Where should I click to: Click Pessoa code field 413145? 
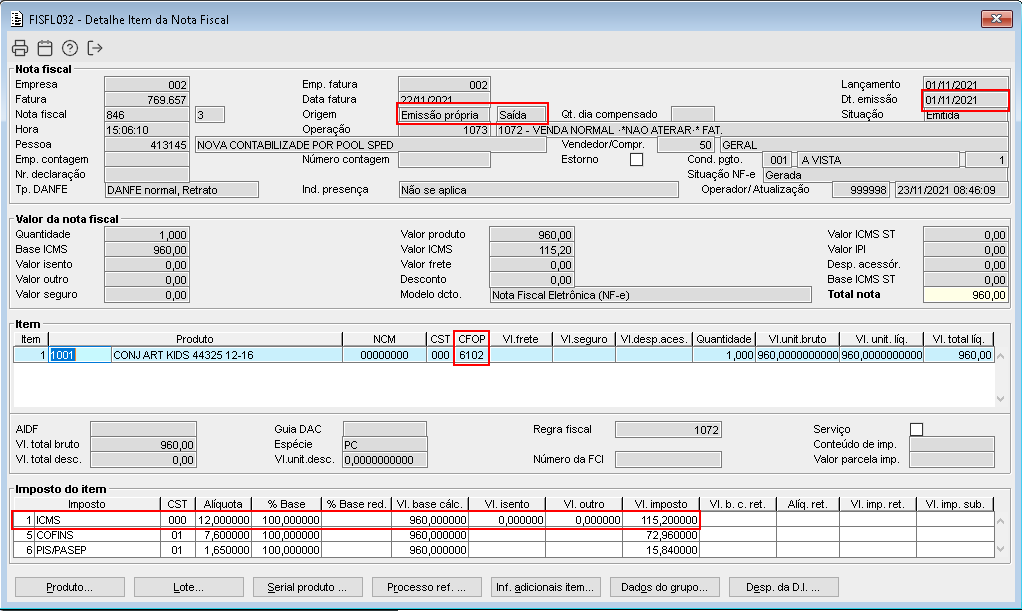147,145
